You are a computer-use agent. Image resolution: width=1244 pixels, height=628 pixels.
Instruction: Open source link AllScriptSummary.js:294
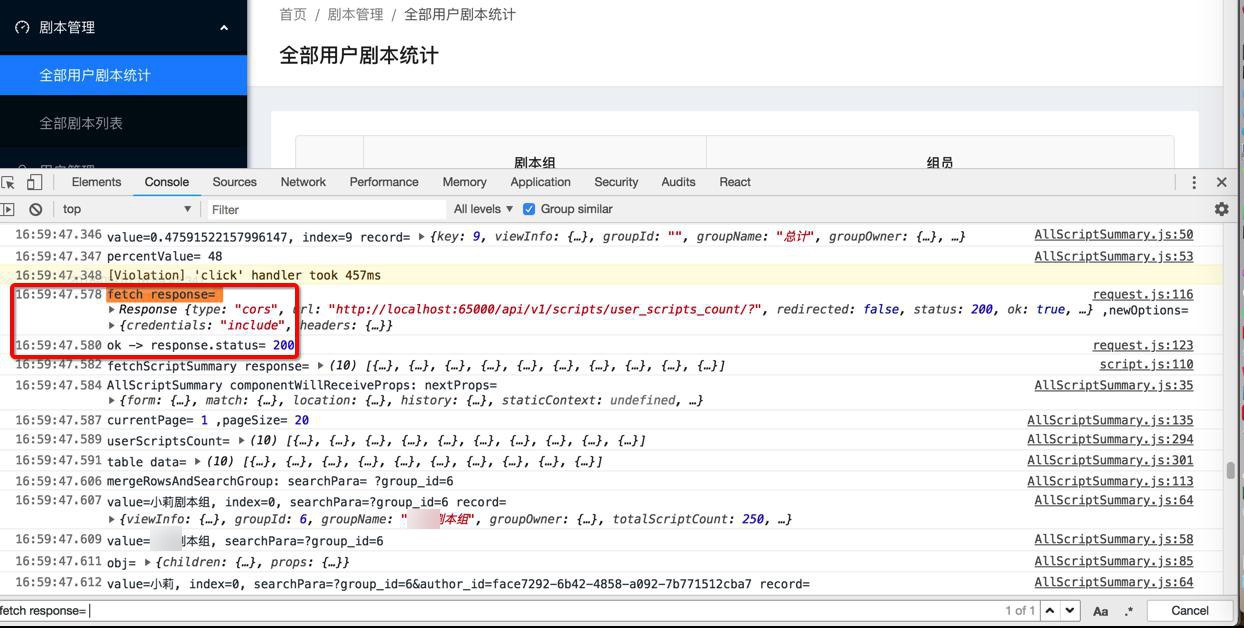coord(1110,440)
